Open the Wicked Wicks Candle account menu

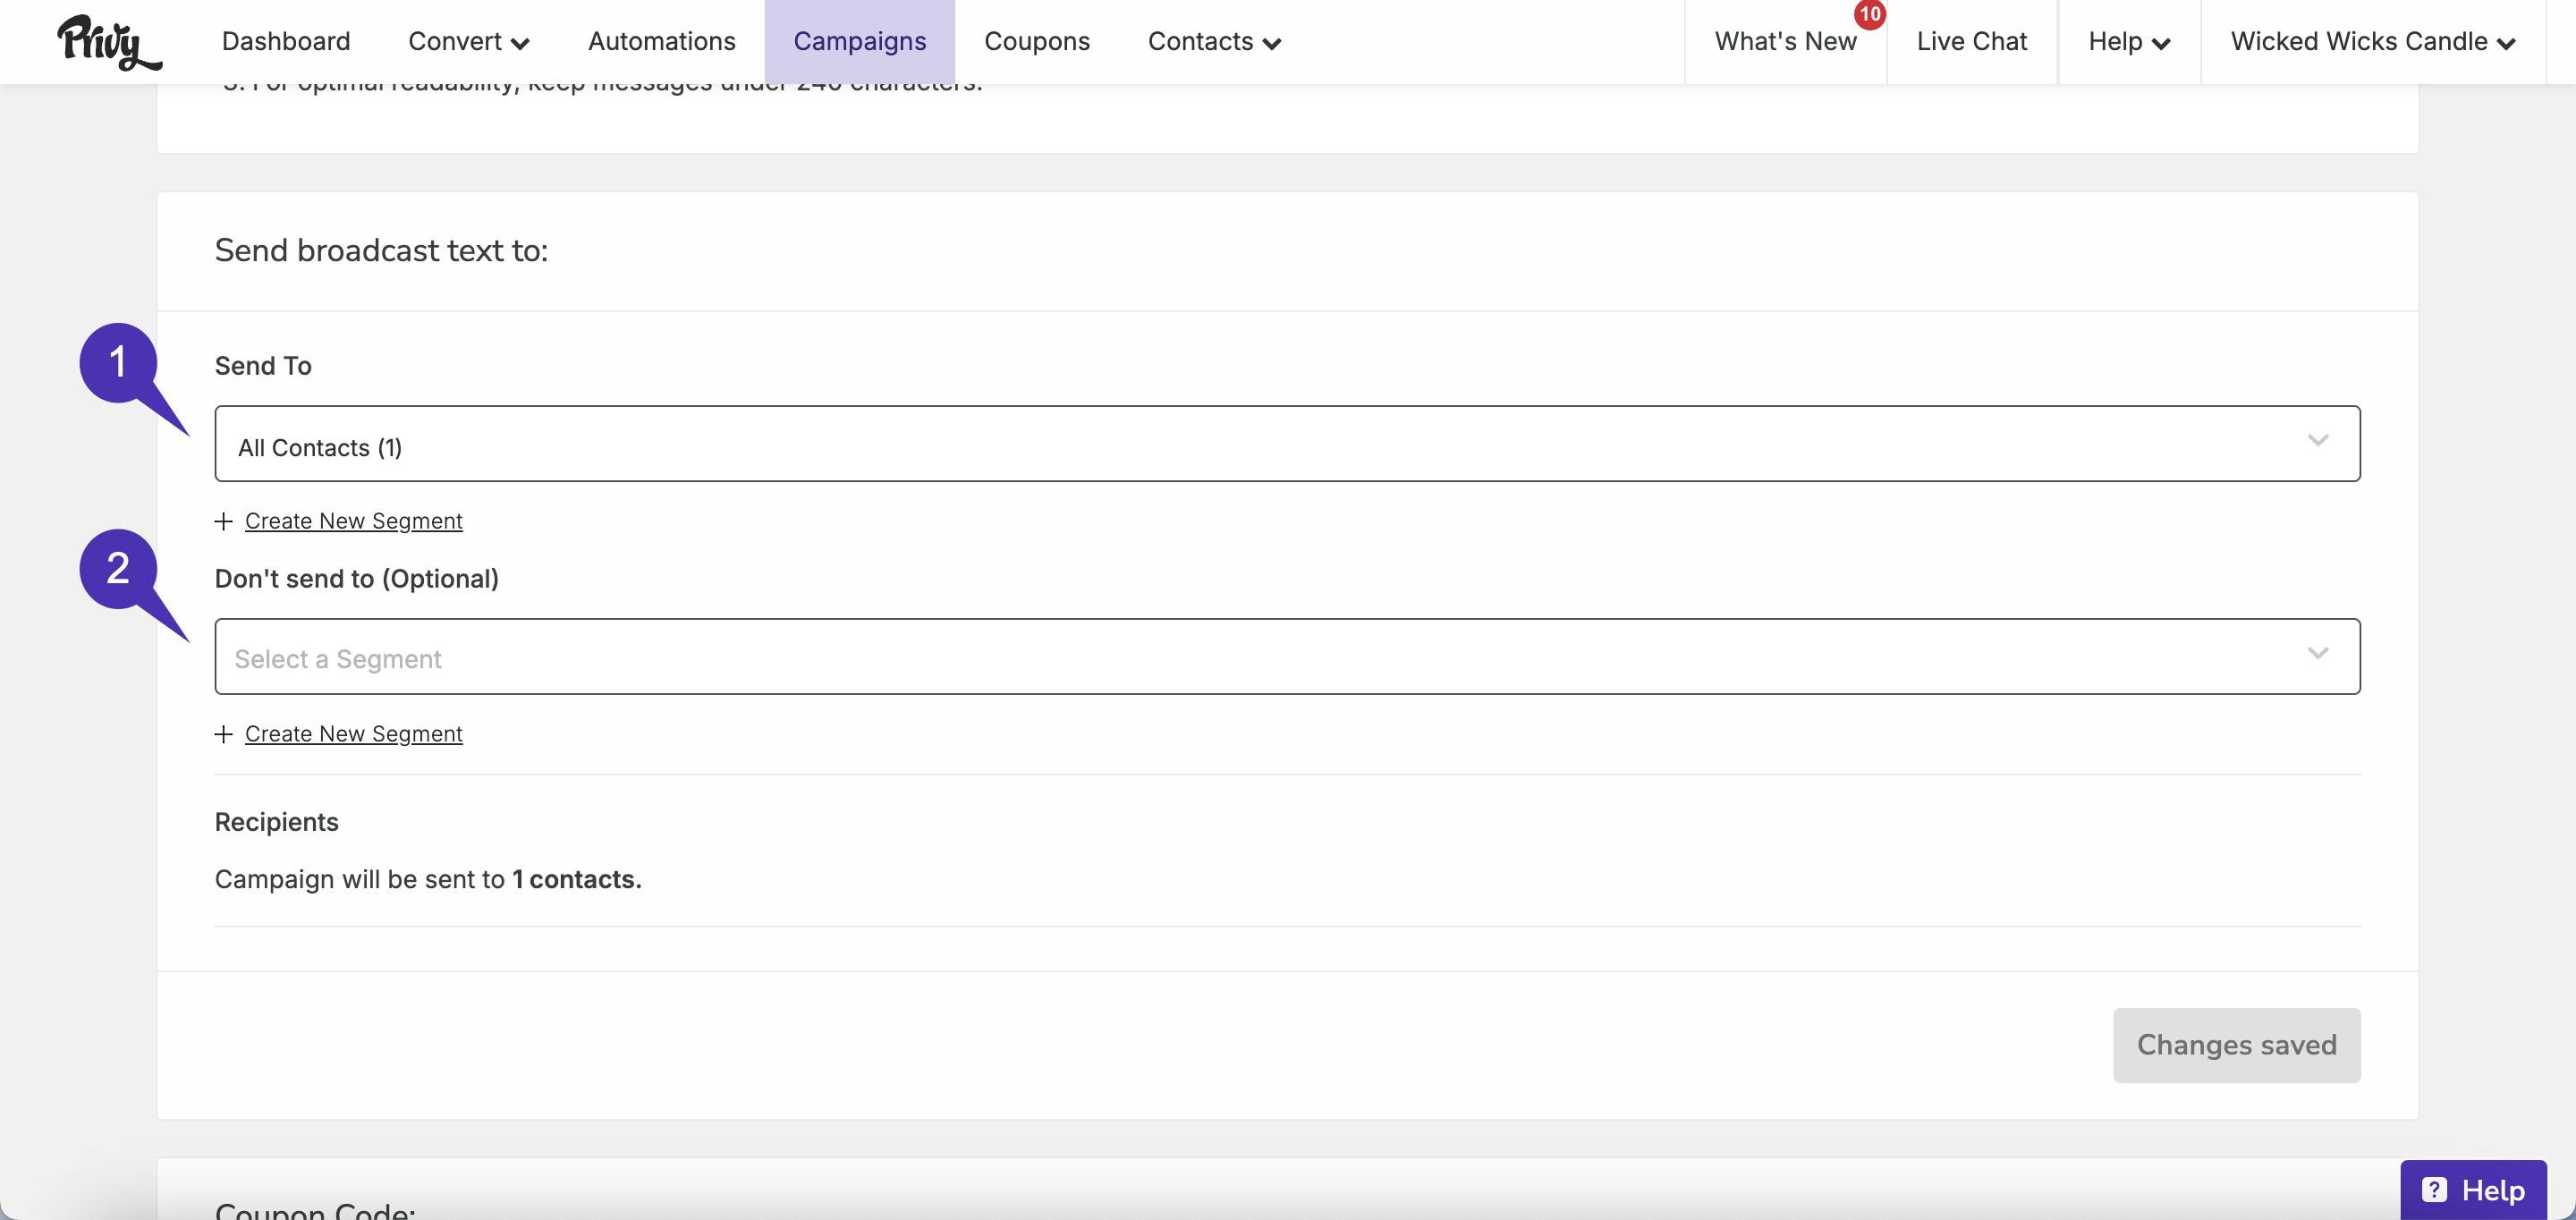pos(2373,41)
